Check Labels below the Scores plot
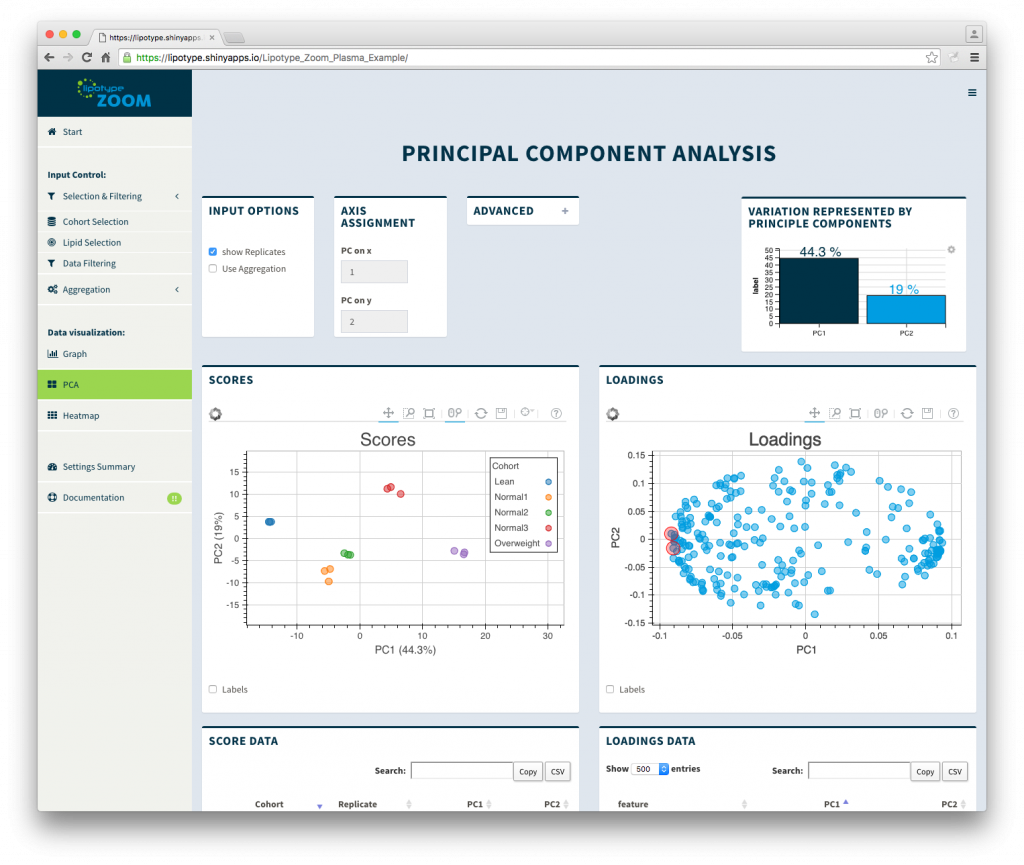The height and width of the screenshot is (865, 1024). click(x=212, y=689)
